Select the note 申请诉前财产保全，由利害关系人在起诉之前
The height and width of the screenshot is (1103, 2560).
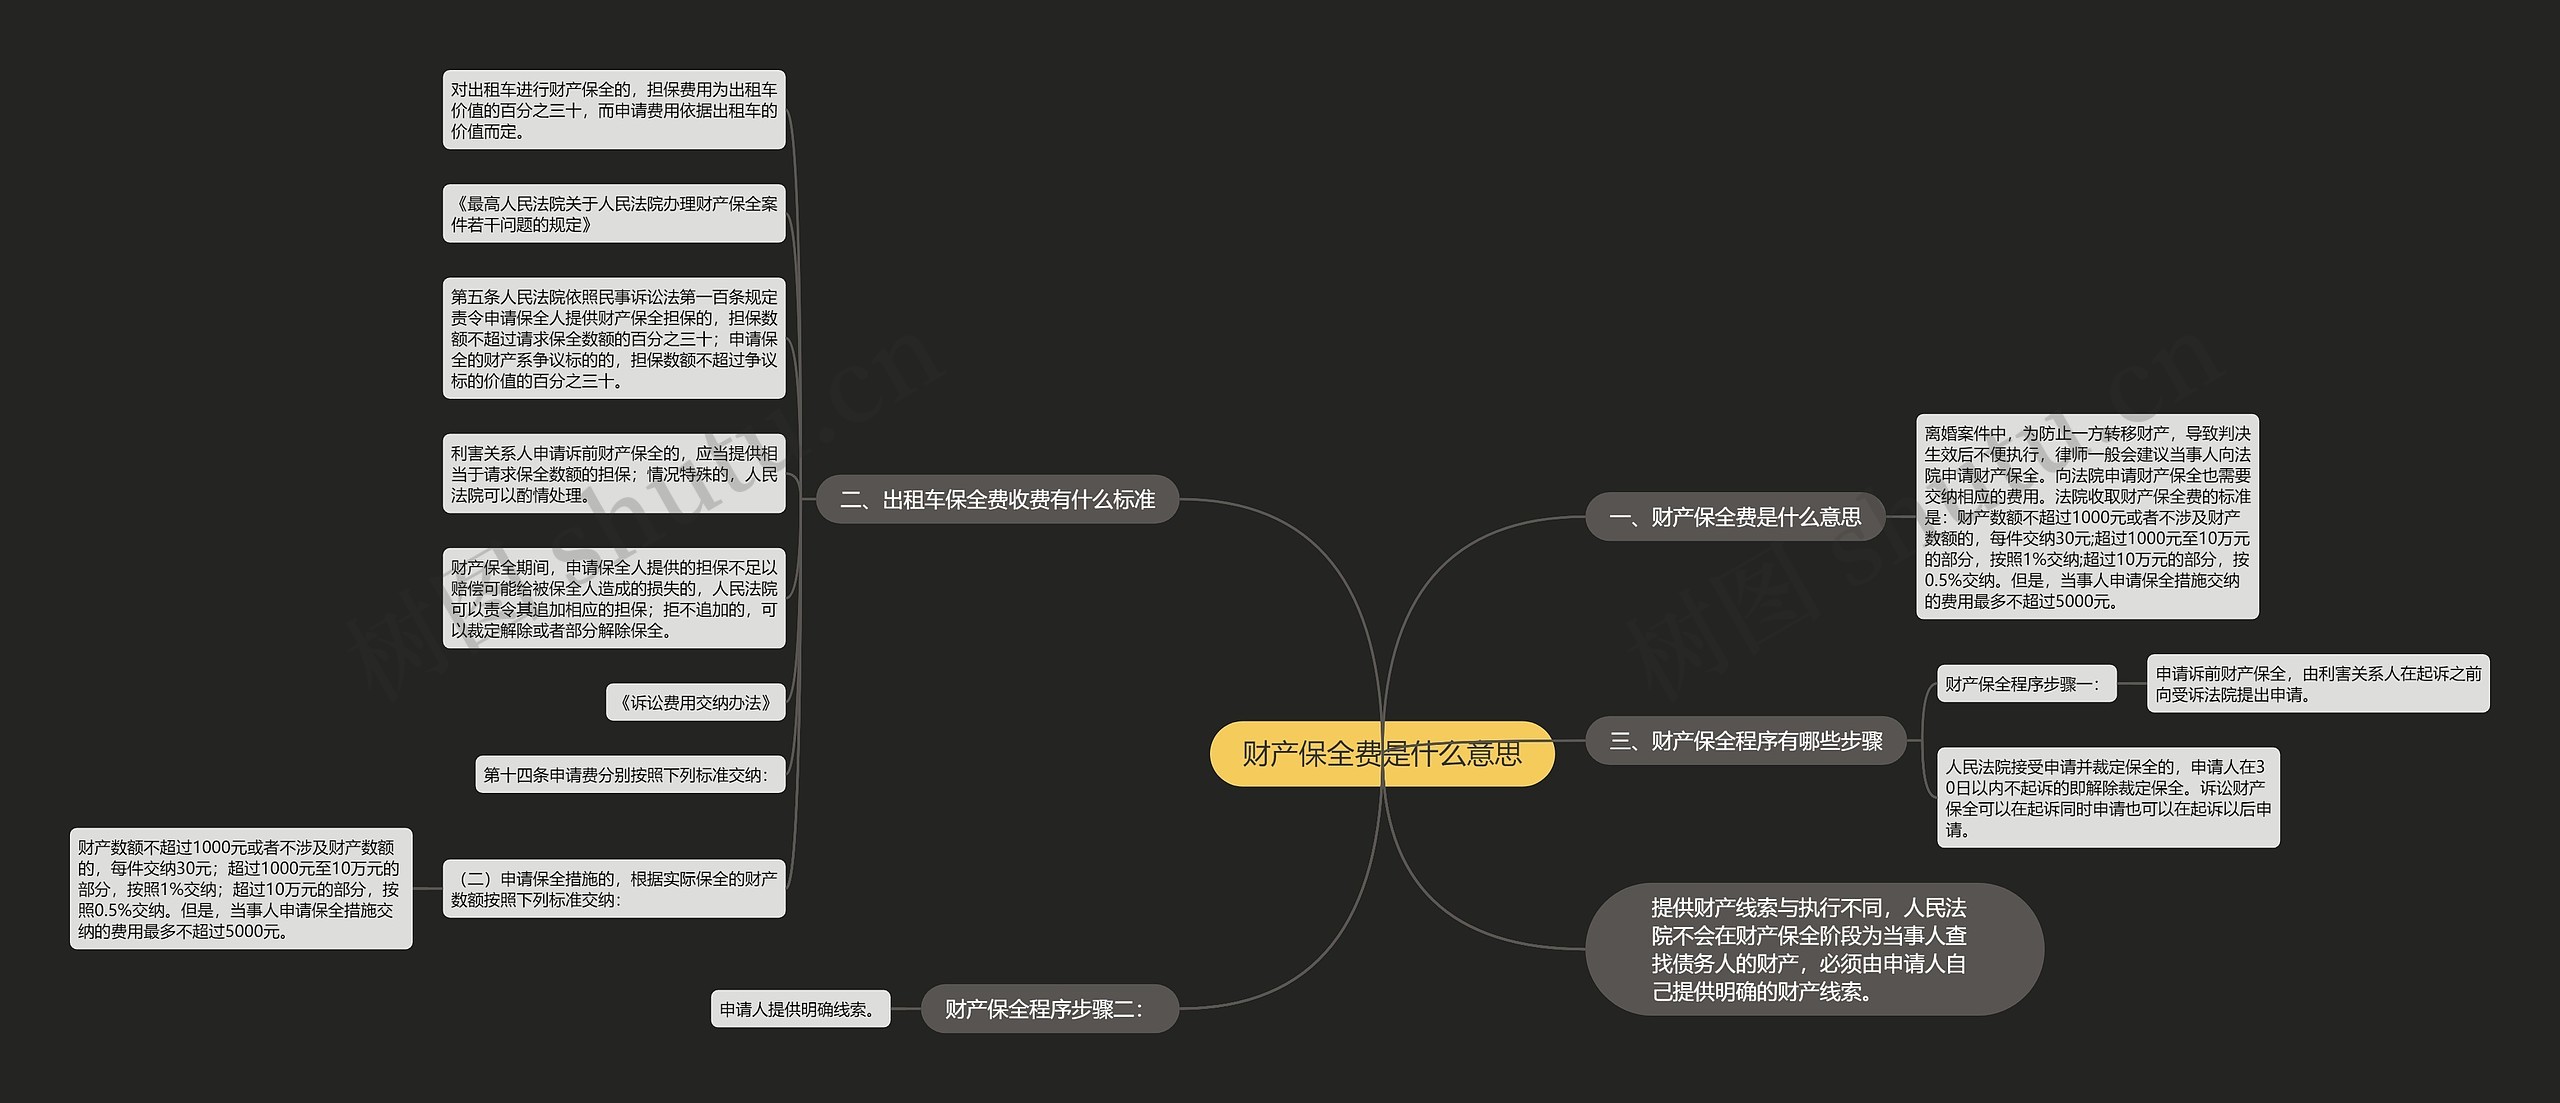2318,684
